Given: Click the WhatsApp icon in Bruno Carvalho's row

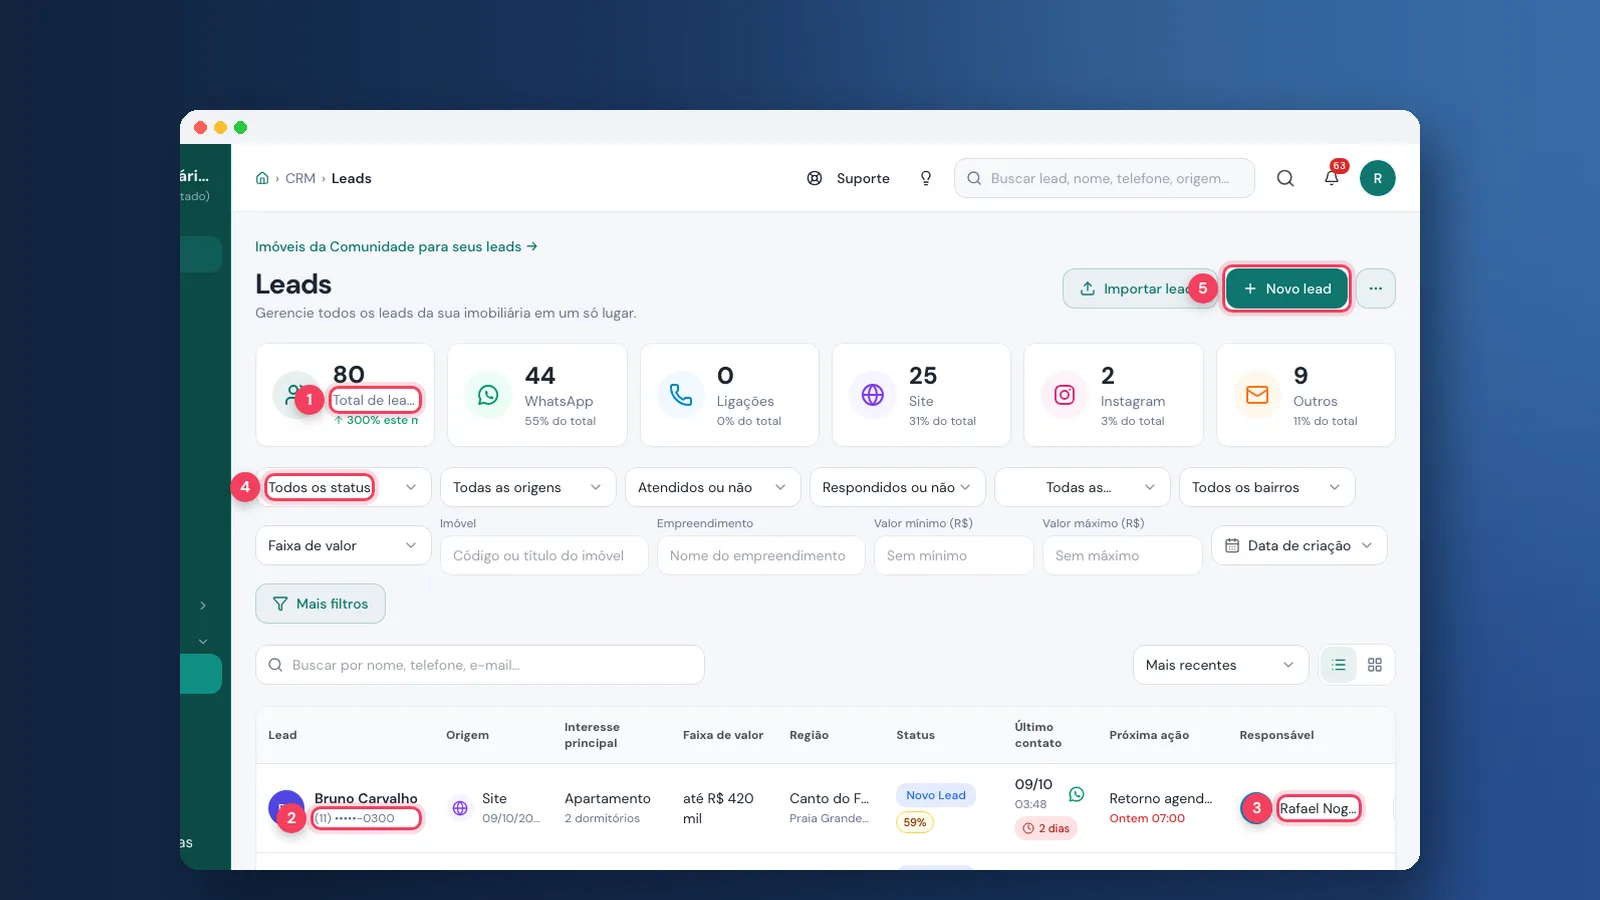Looking at the screenshot, I should point(1077,794).
